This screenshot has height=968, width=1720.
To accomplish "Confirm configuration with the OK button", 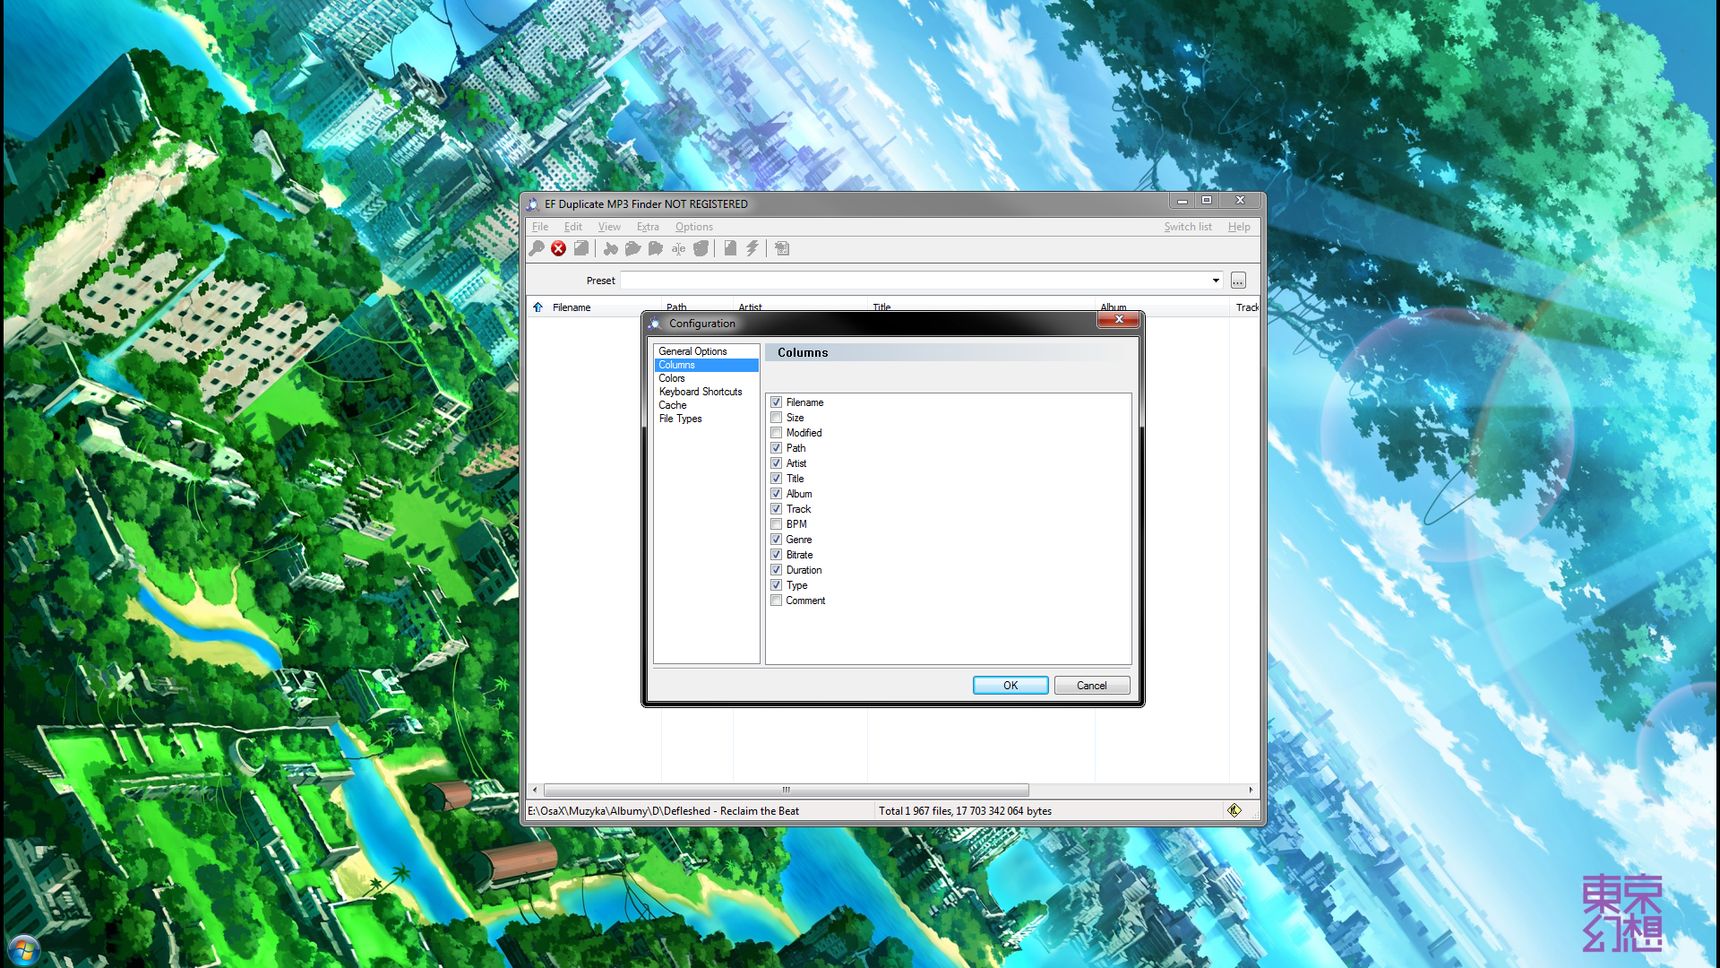I will [x=1010, y=685].
